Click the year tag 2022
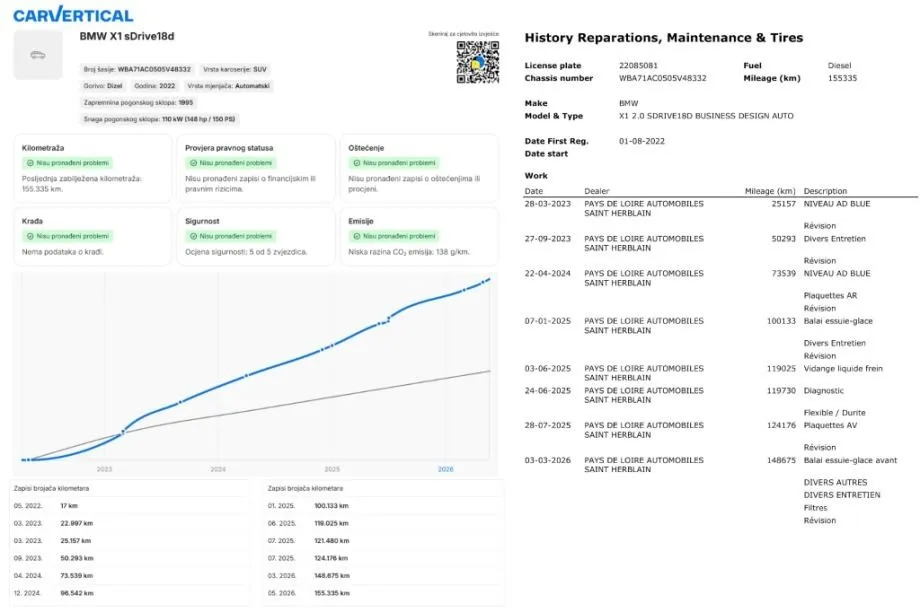 (x=155, y=86)
